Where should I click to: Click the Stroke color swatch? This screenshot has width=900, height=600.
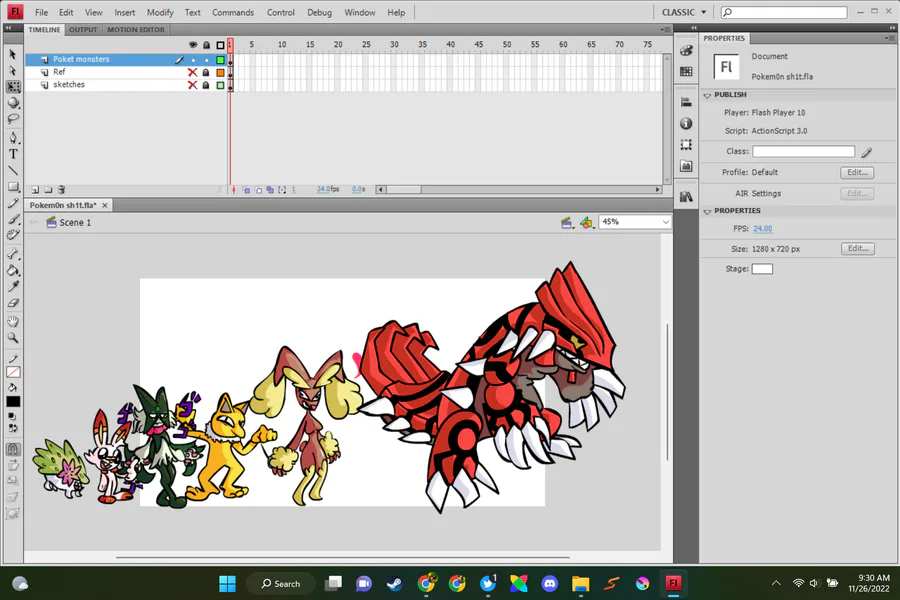(x=13, y=372)
